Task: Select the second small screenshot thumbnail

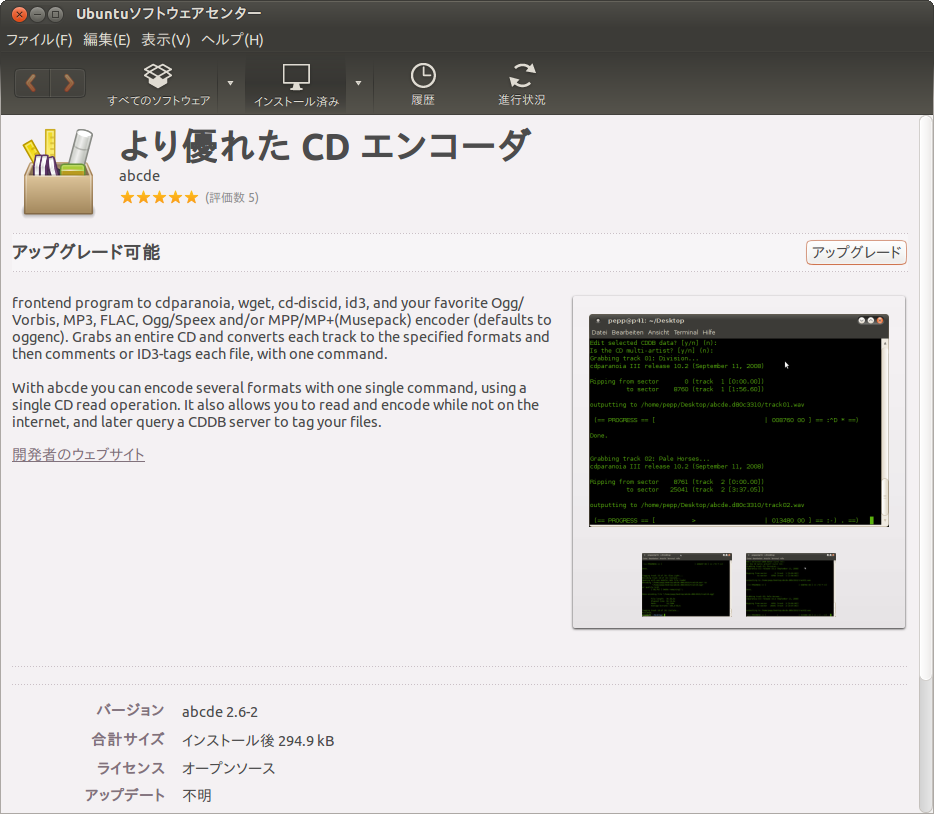Action: click(x=790, y=585)
